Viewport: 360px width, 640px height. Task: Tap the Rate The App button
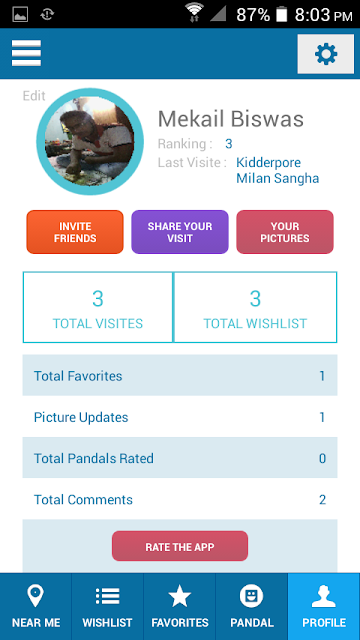pos(180,546)
